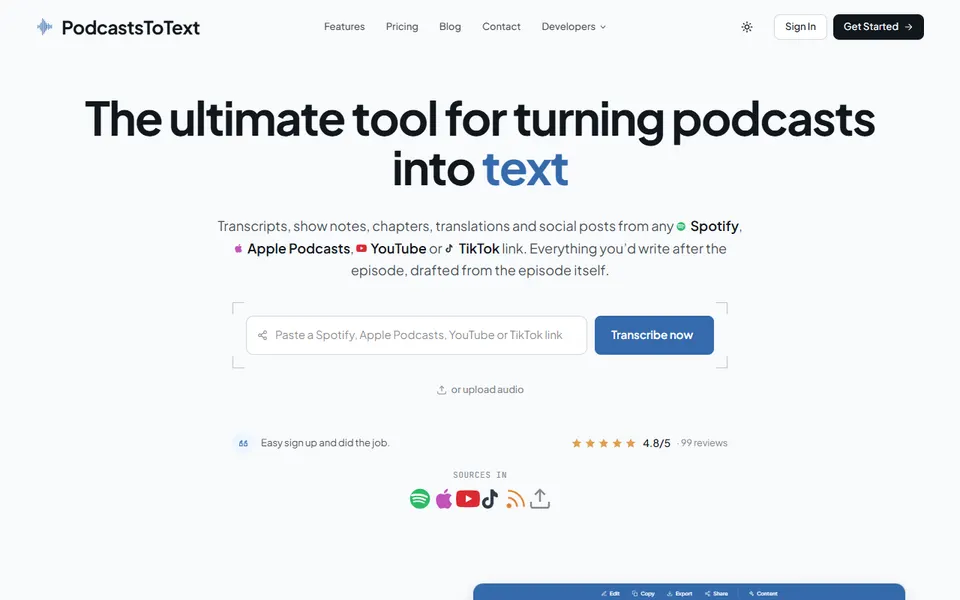The image size is (960, 600).
Task: Click the Transcribe now button
Action: (x=654, y=335)
